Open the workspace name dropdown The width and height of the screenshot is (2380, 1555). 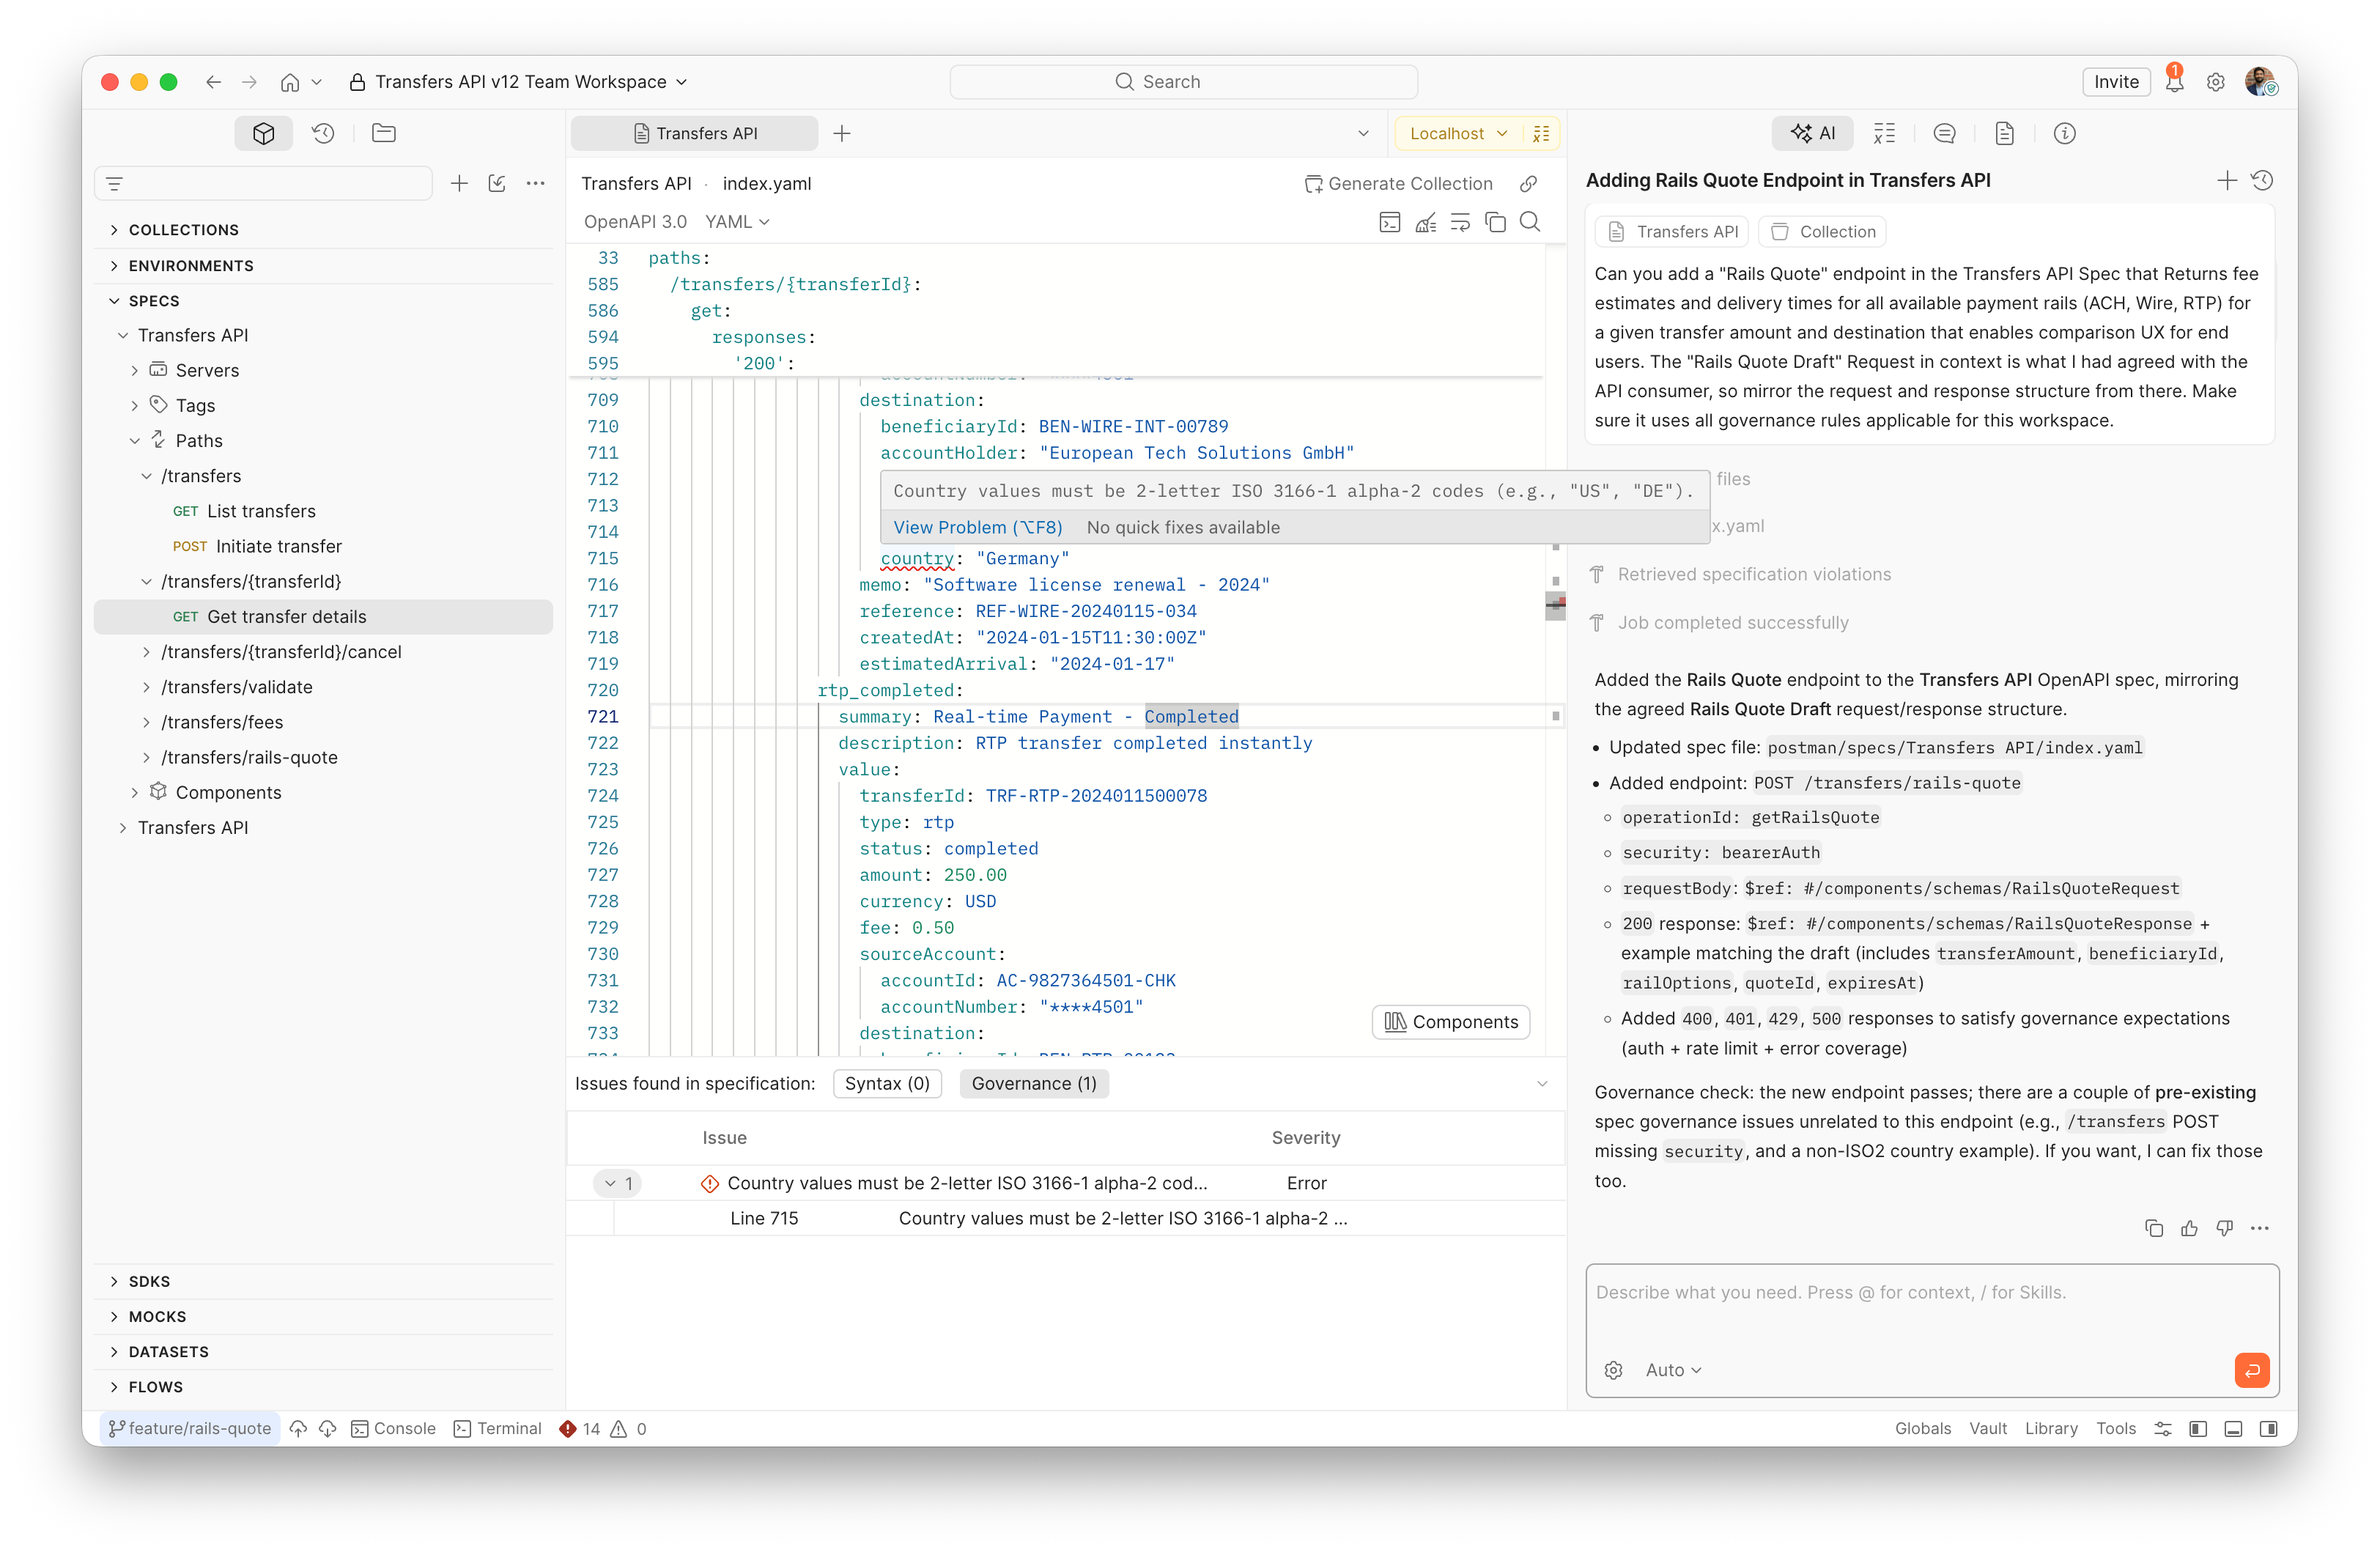pos(531,82)
